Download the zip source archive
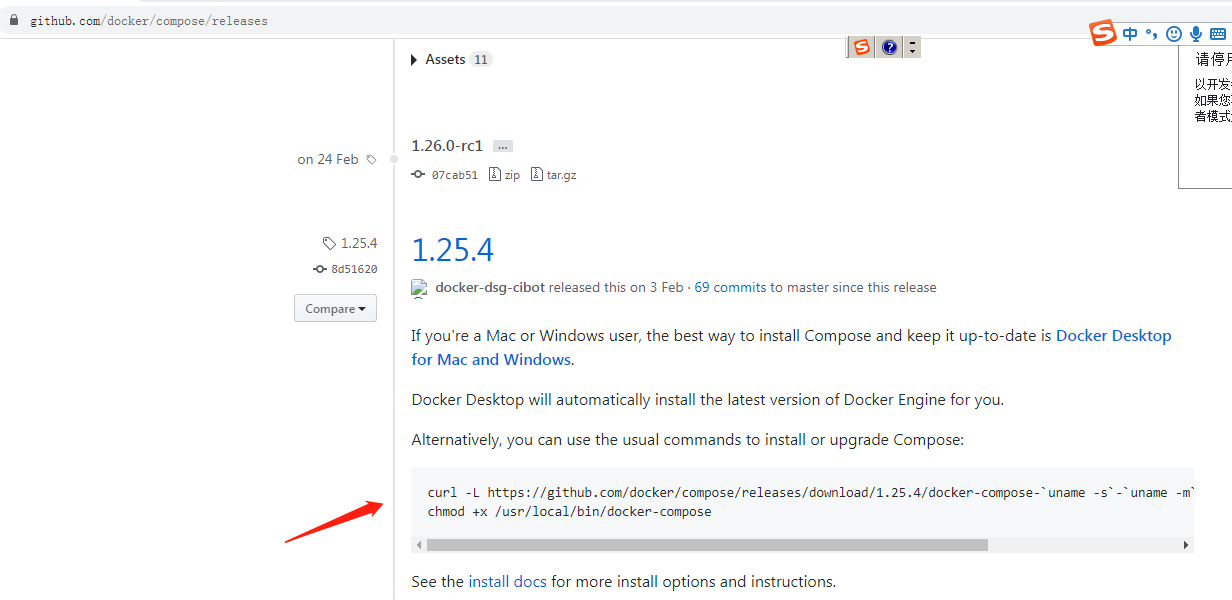 click(505, 175)
